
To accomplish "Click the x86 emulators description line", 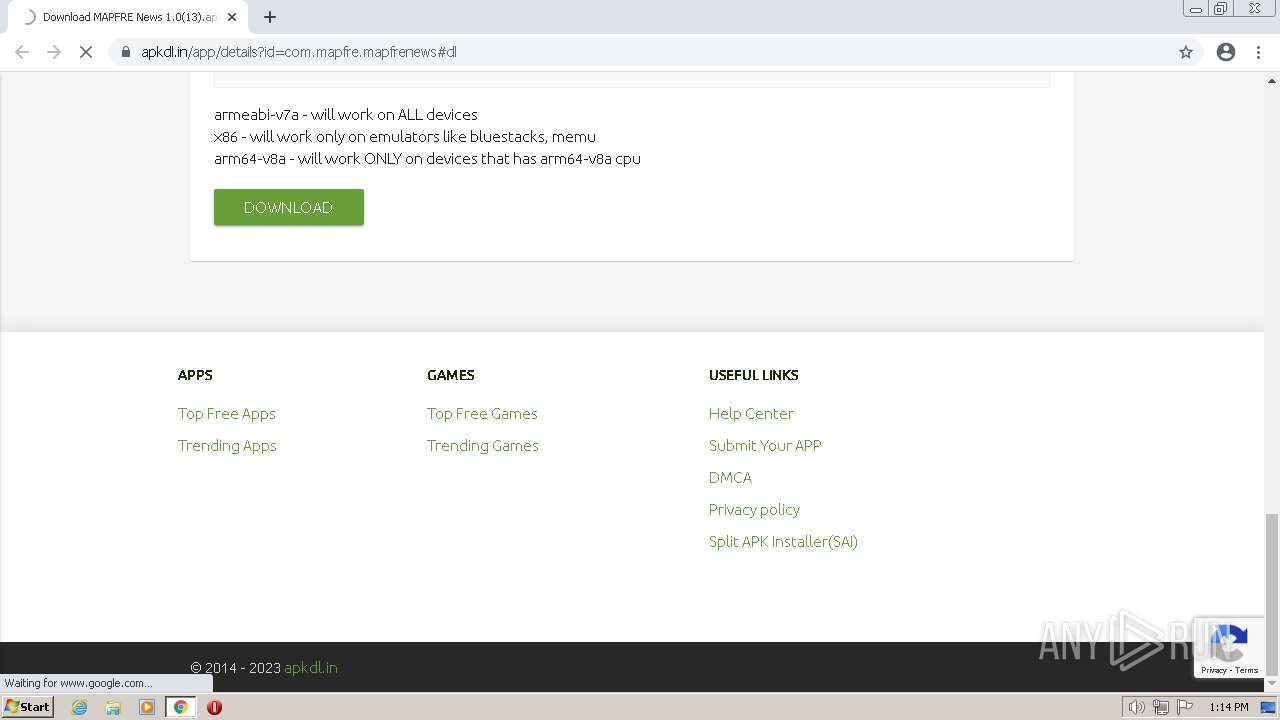I will (x=405, y=136).
